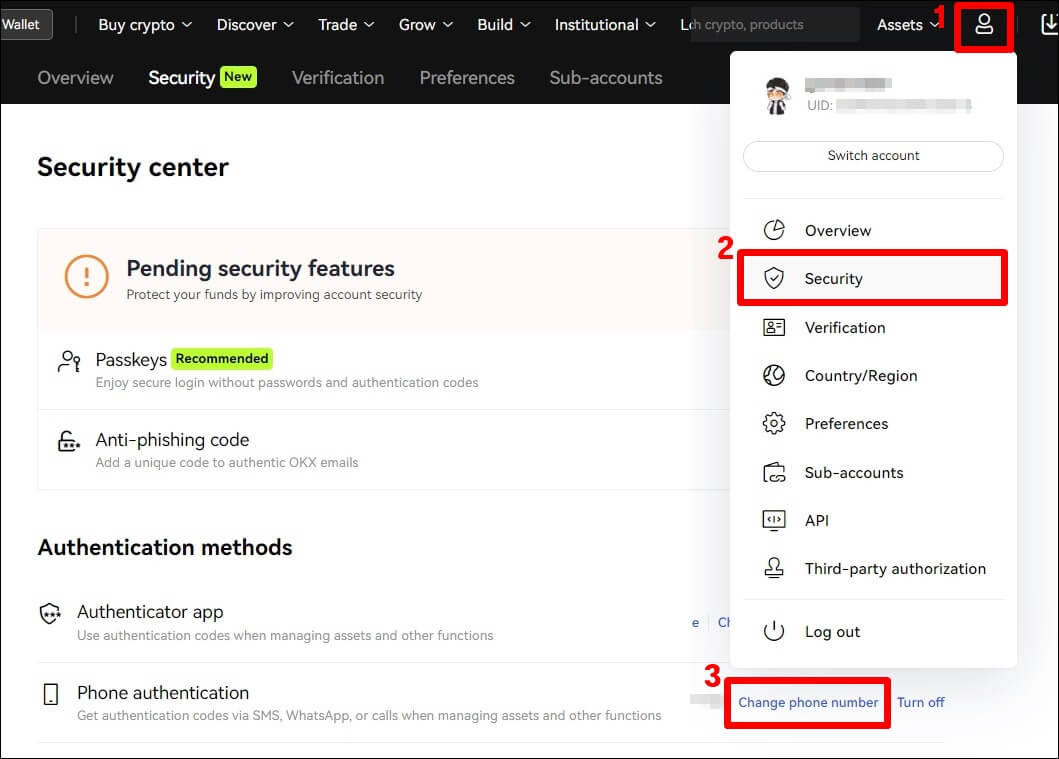
Task: Click the Wallet button
Action: pyautogui.click(x=26, y=24)
